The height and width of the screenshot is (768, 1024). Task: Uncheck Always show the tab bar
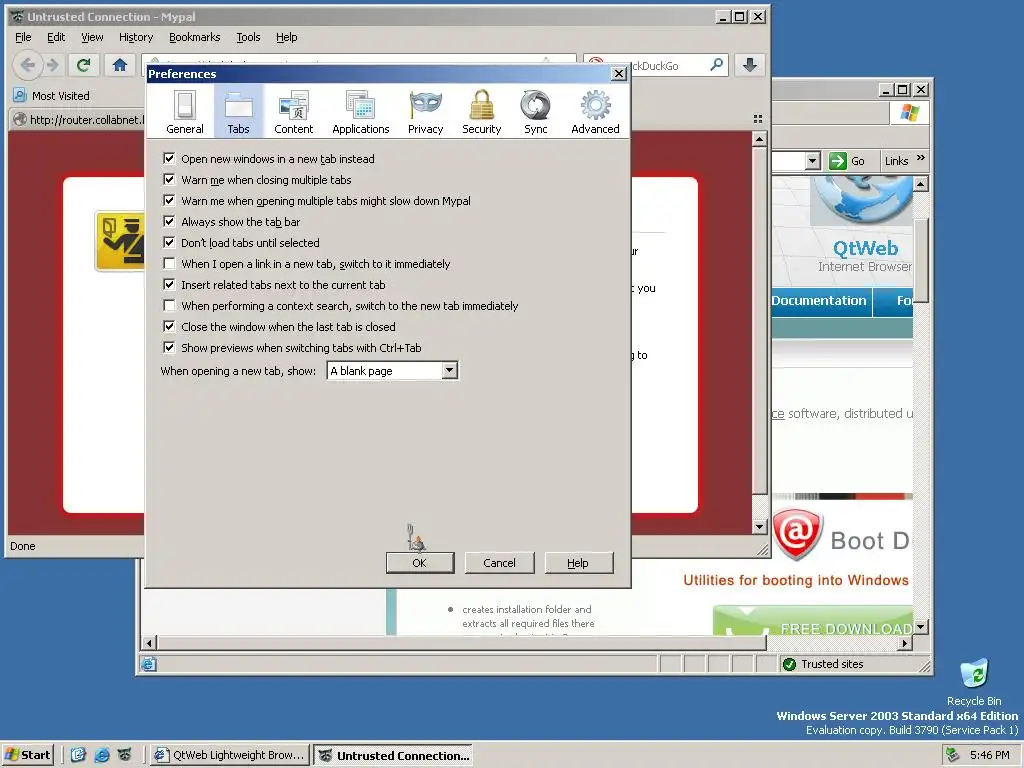click(x=169, y=221)
